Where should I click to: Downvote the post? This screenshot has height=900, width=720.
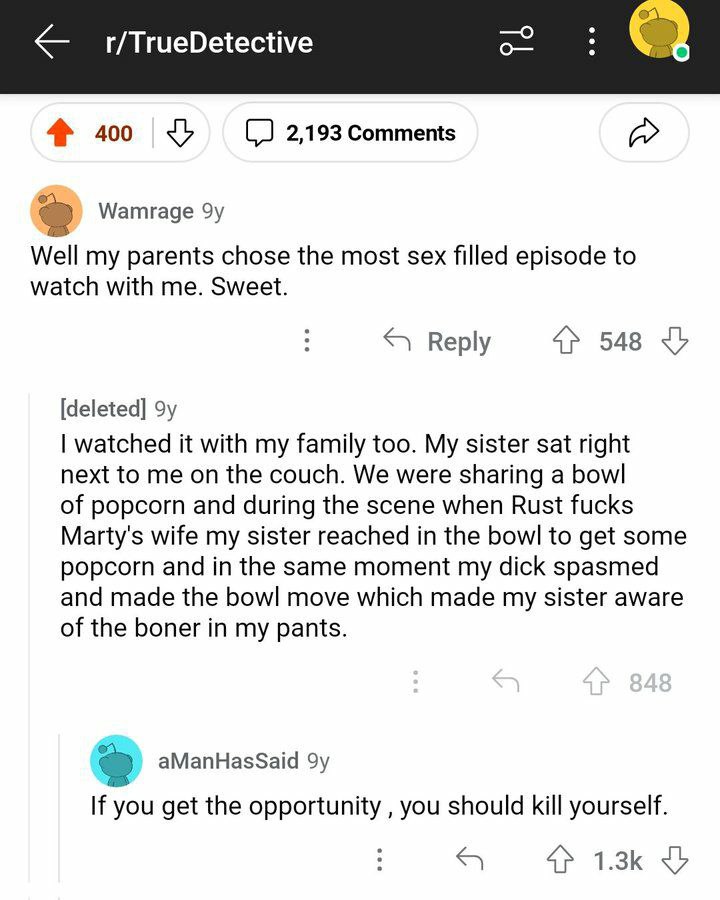179,133
